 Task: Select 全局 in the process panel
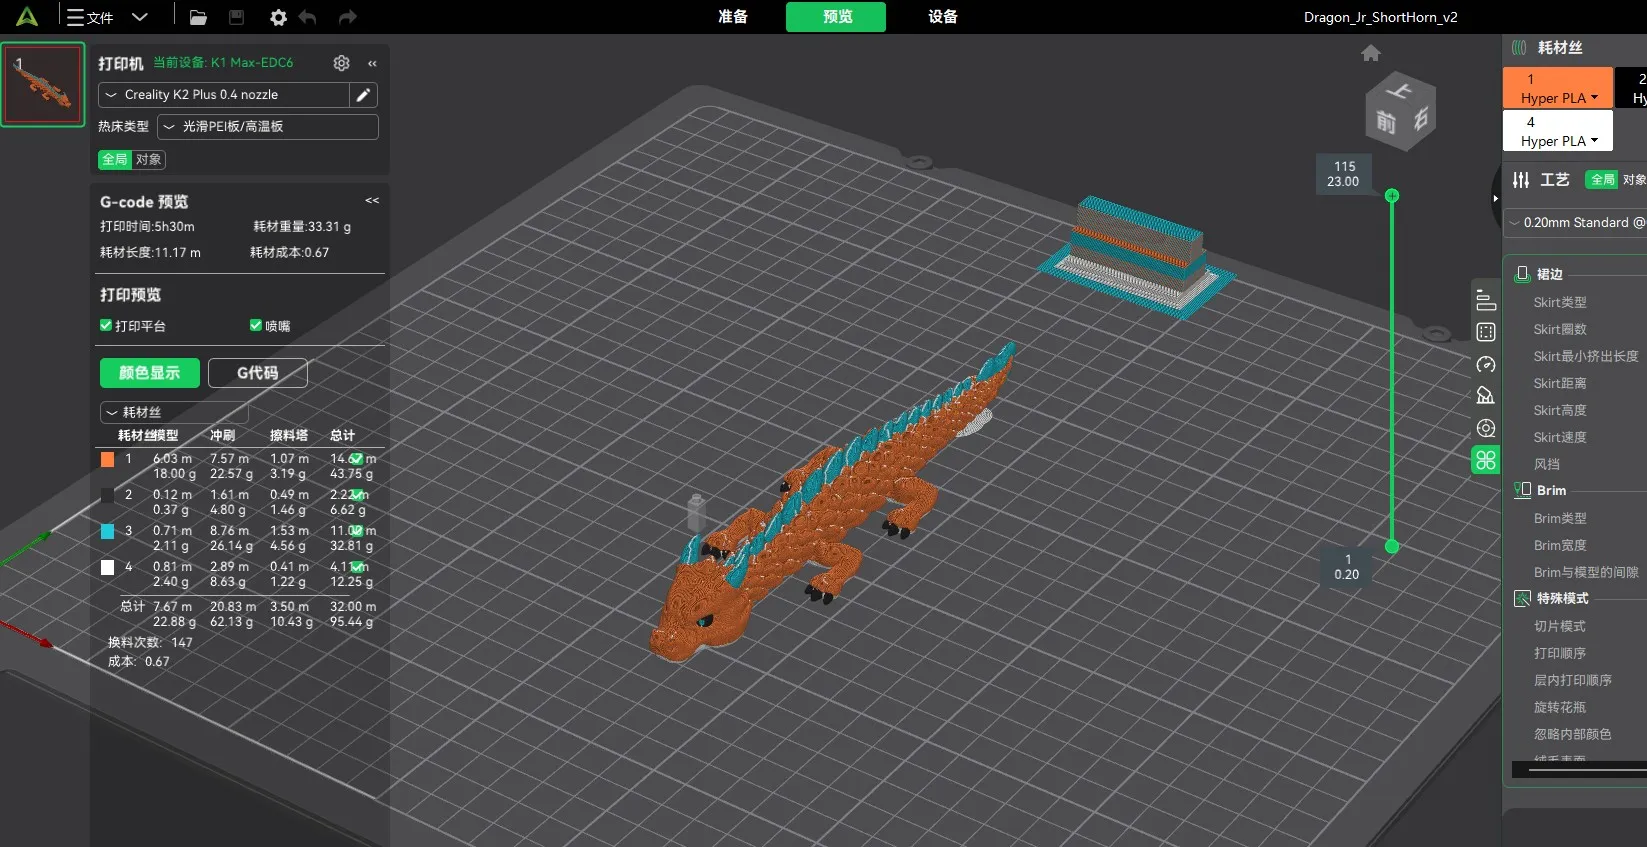pyautogui.click(x=1602, y=180)
